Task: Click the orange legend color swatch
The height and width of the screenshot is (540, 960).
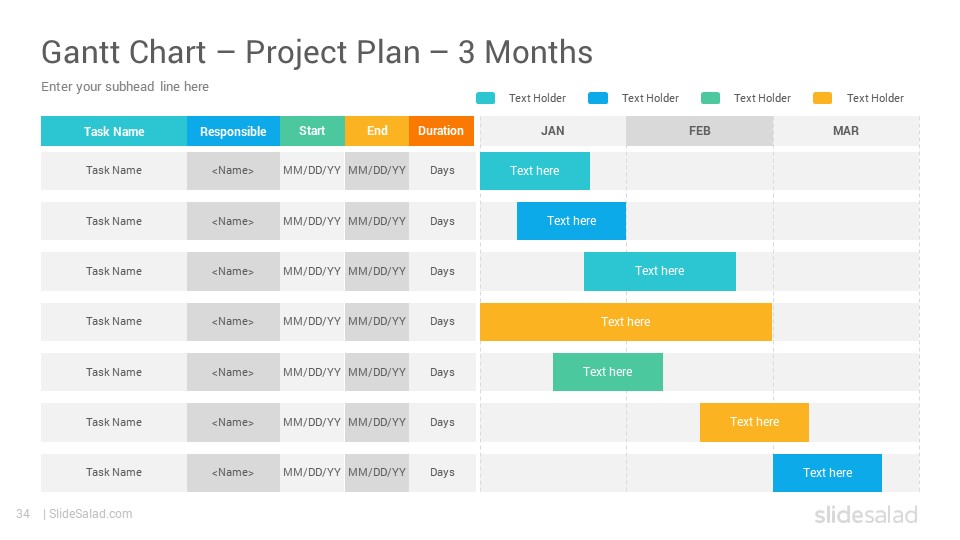Action: [x=822, y=98]
